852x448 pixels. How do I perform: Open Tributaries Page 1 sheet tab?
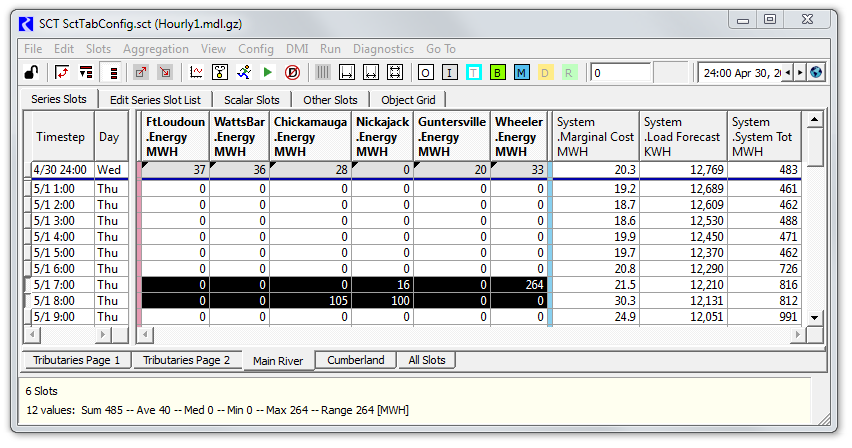click(77, 360)
